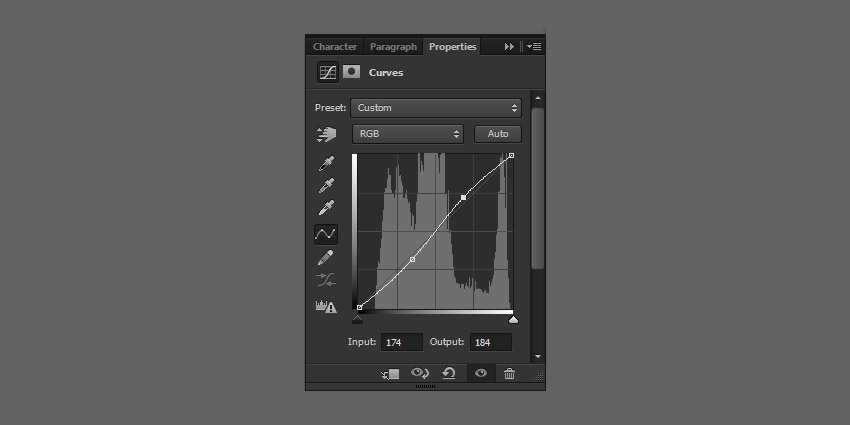Image resolution: width=850 pixels, height=425 pixels.
Task: Click the Preset label
Action: (330, 108)
